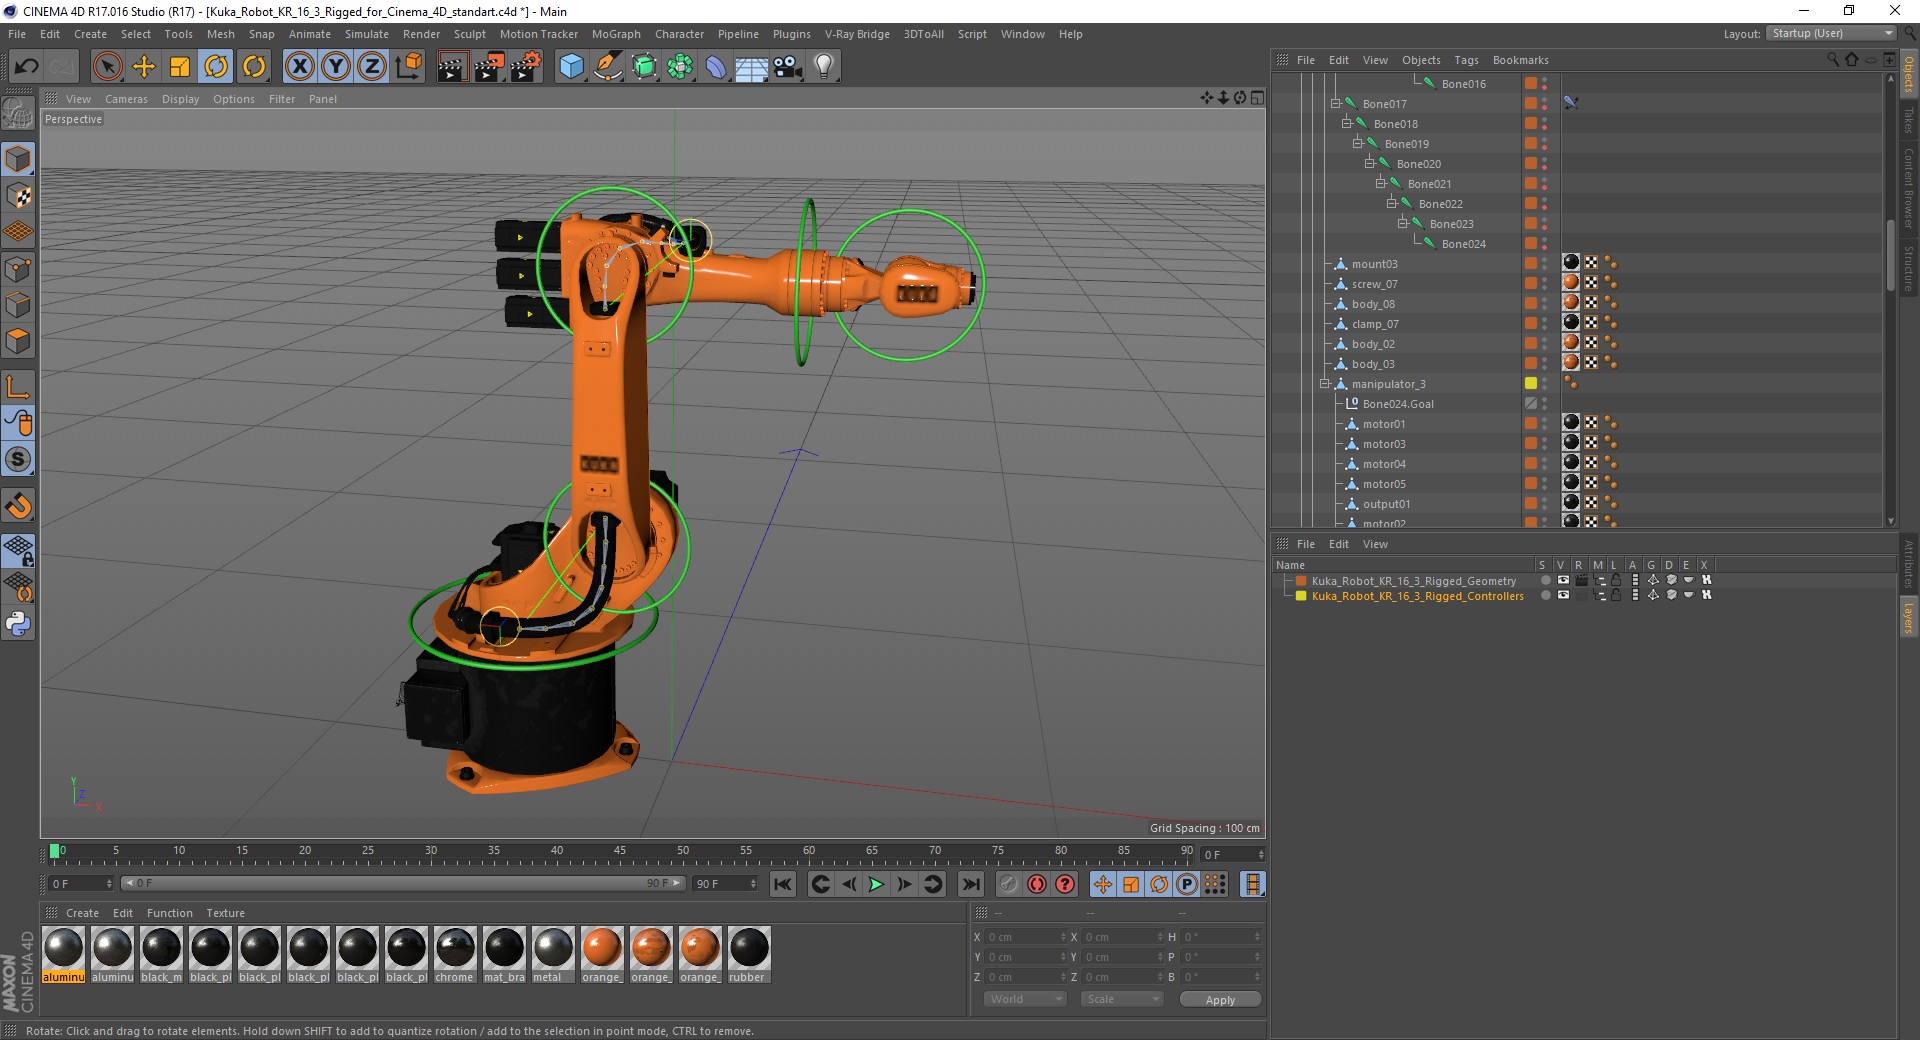
Task: Open the Edit Render Settings icon
Action: (x=526, y=67)
